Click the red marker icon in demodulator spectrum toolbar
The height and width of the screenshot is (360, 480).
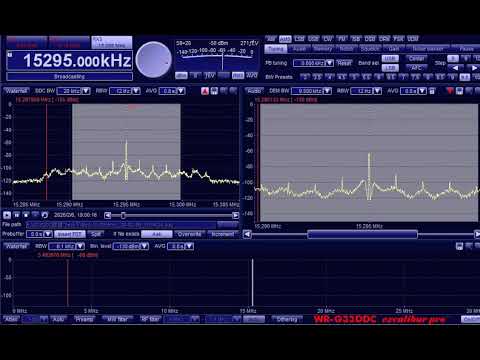pos(450,91)
